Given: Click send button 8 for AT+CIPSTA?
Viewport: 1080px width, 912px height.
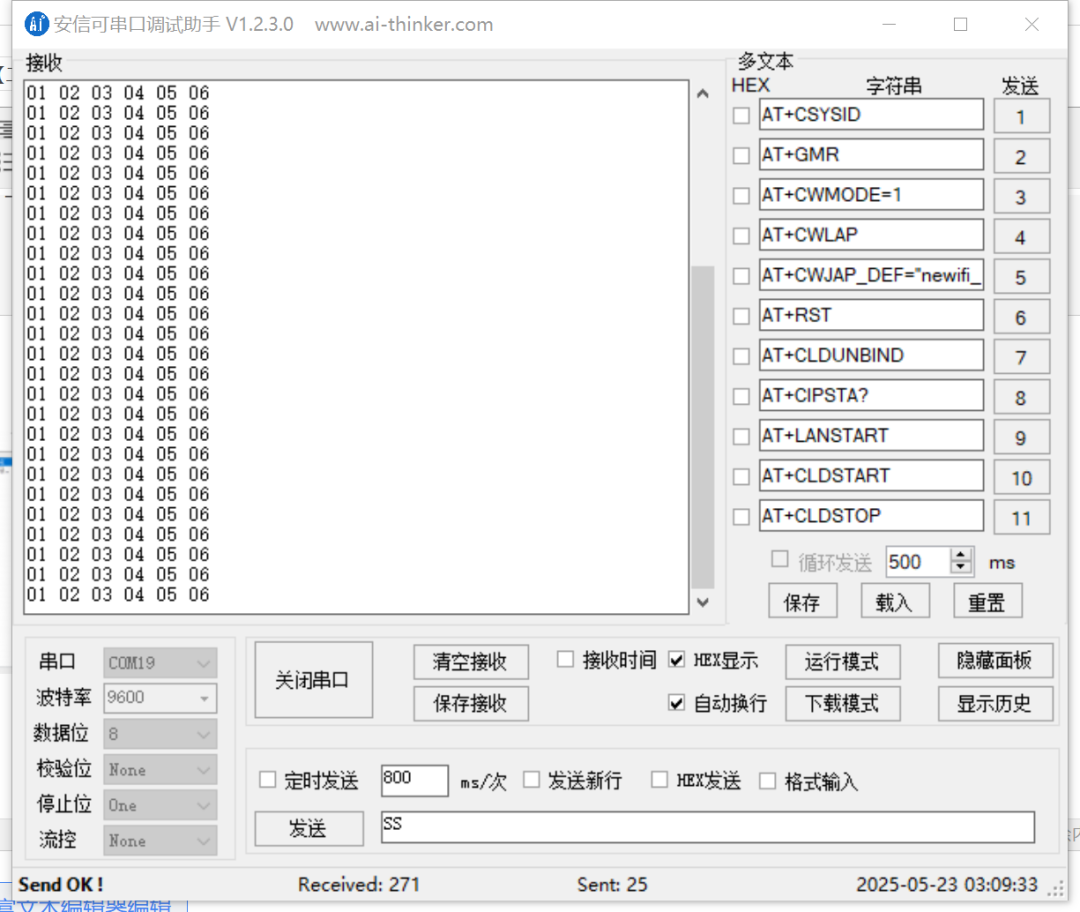Looking at the screenshot, I should click(x=1021, y=397).
